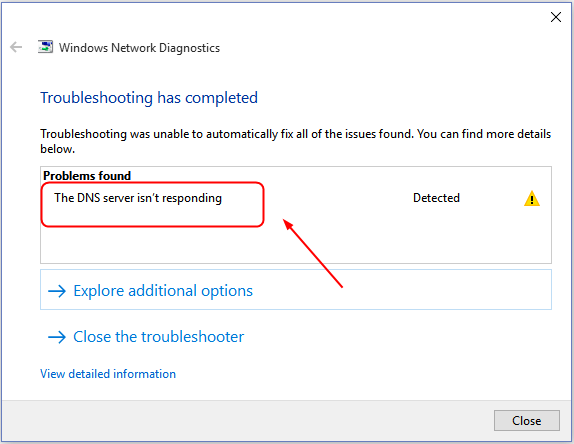574x444 pixels.
Task: Open View detailed information link
Action: [x=108, y=374]
